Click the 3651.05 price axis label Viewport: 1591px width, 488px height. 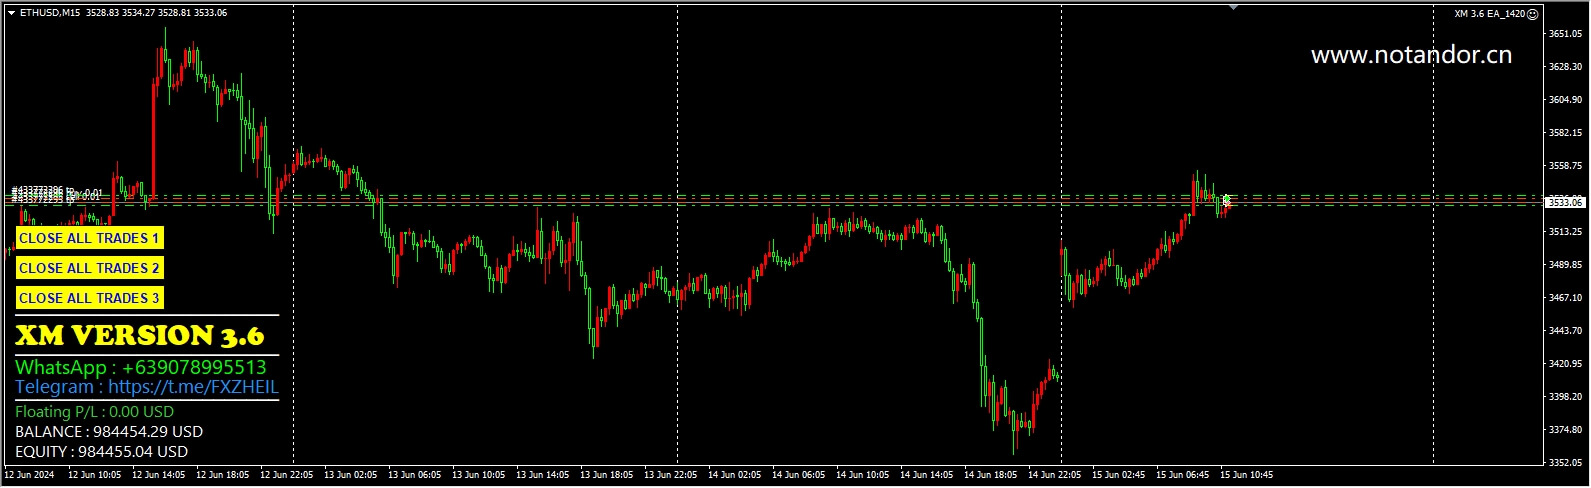point(1565,34)
